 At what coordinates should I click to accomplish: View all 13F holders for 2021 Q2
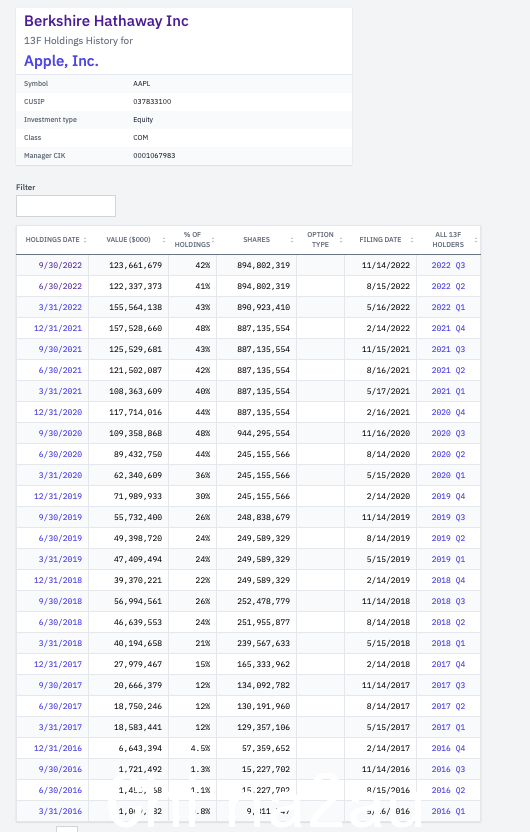click(448, 370)
